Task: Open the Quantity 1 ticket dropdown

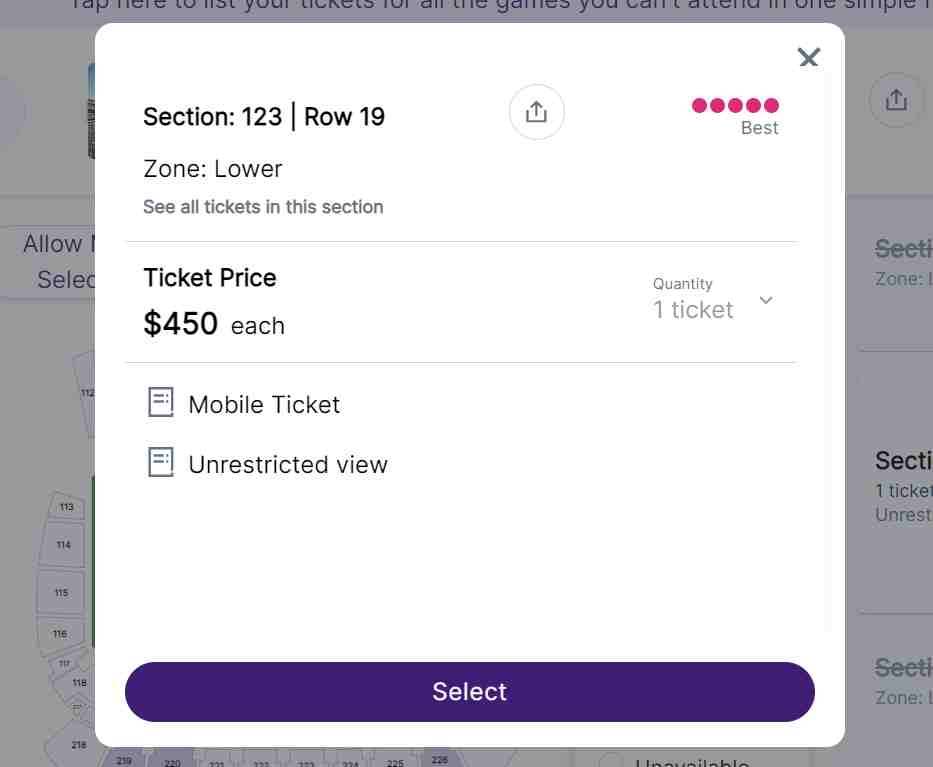Action: (x=713, y=300)
